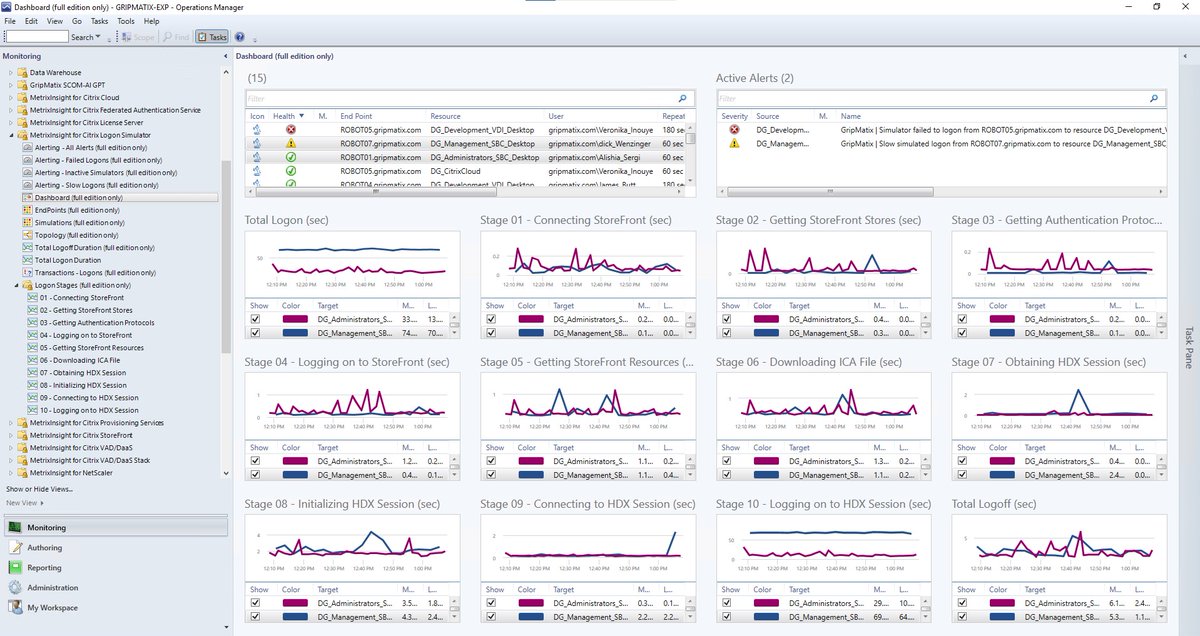1200x636 pixels.
Task: Click the Logon Stages folder icon
Action: [x=27, y=285]
